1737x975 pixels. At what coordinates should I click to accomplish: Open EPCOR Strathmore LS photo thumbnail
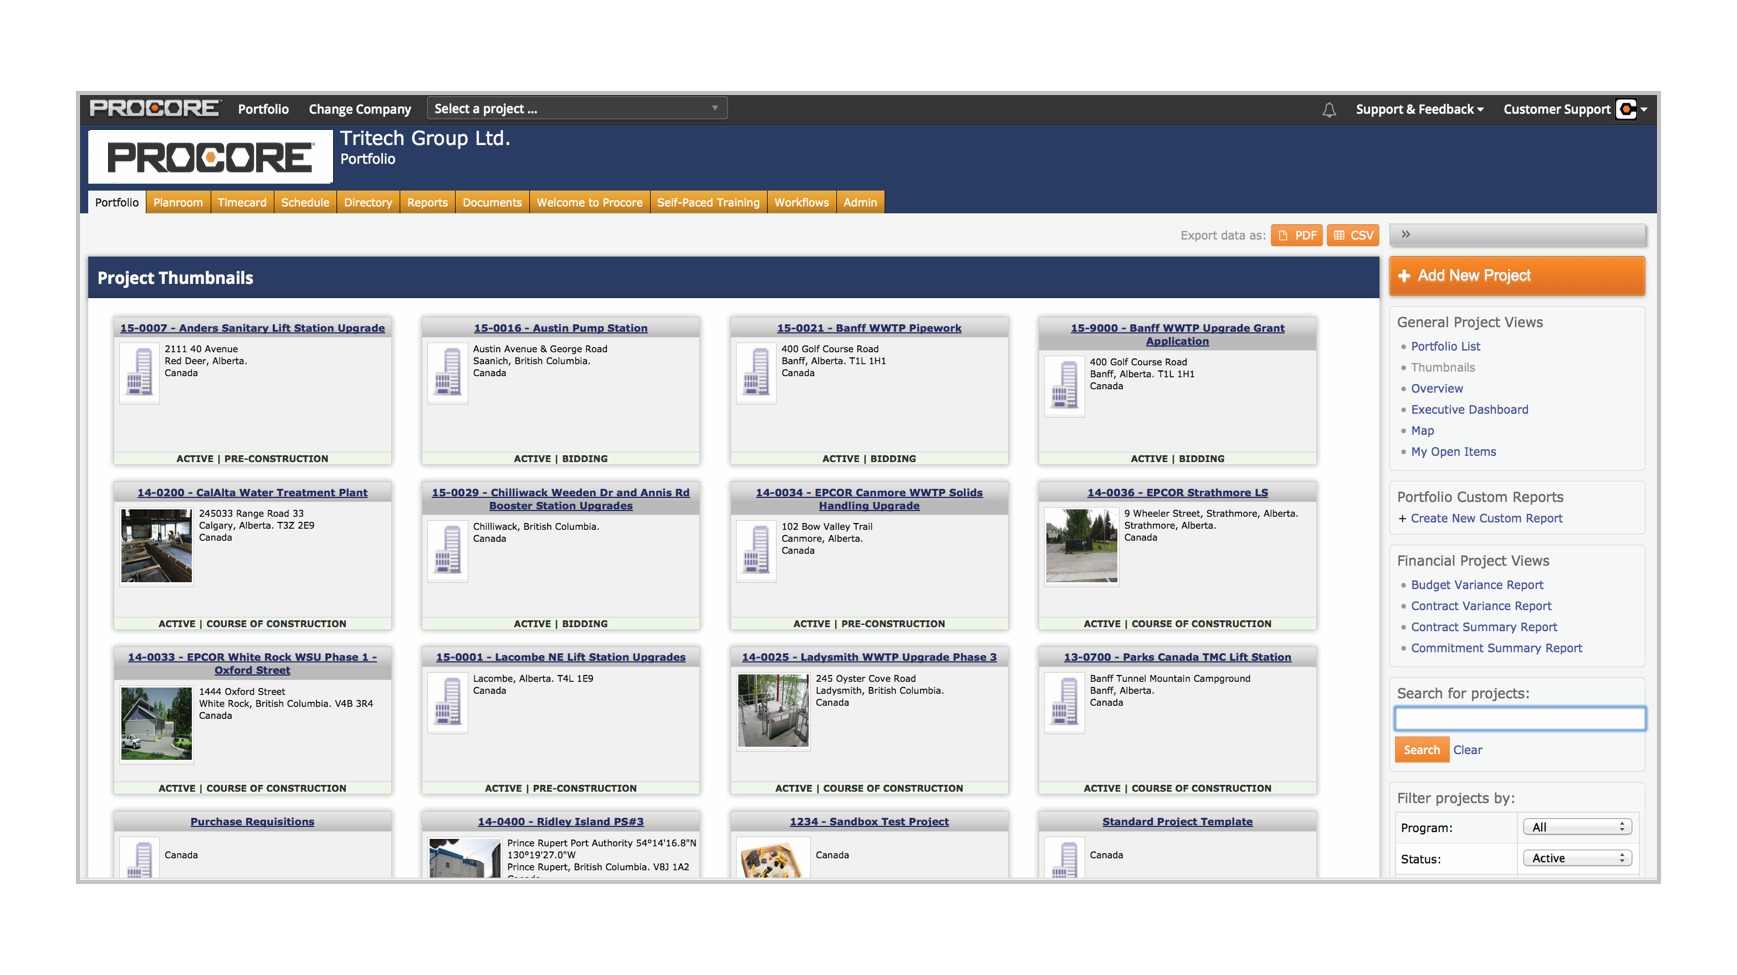[x=1082, y=546]
